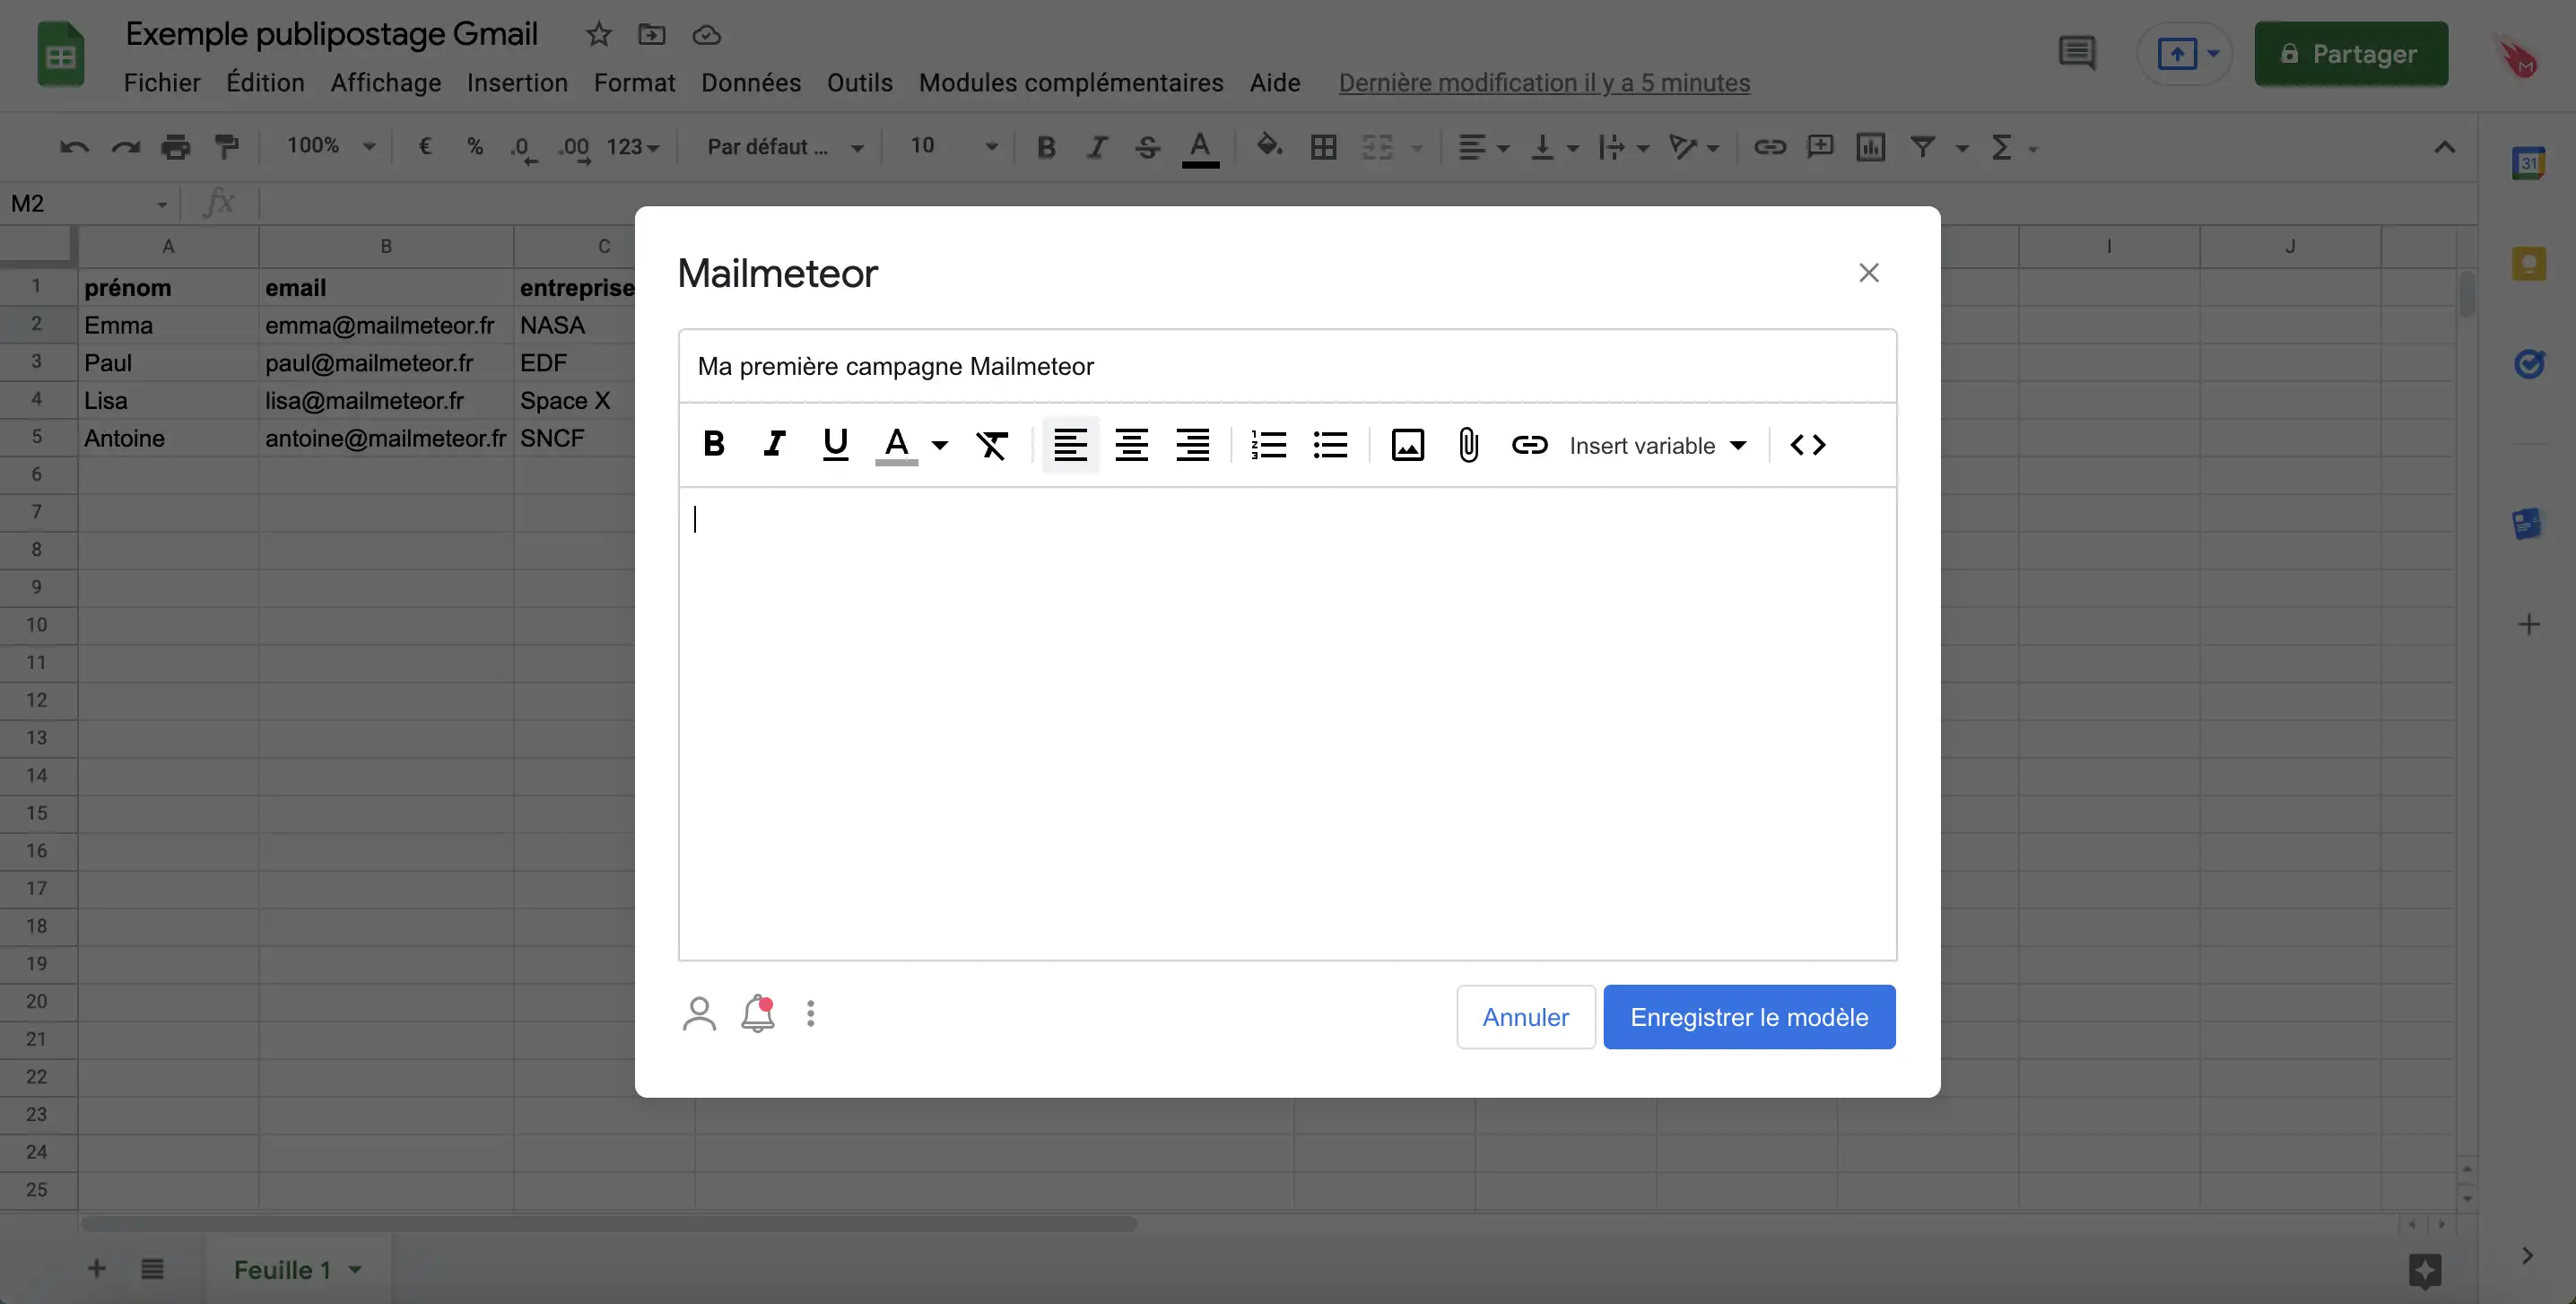Undo last action in Sheets toolbar

75,148
